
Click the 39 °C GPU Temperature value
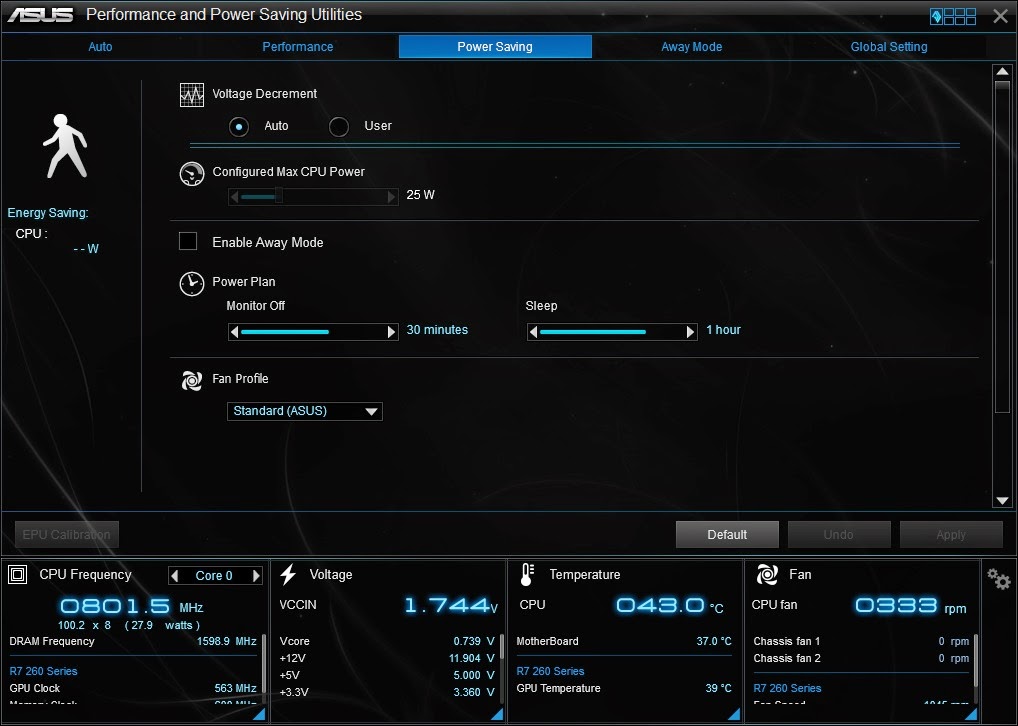[719, 688]
